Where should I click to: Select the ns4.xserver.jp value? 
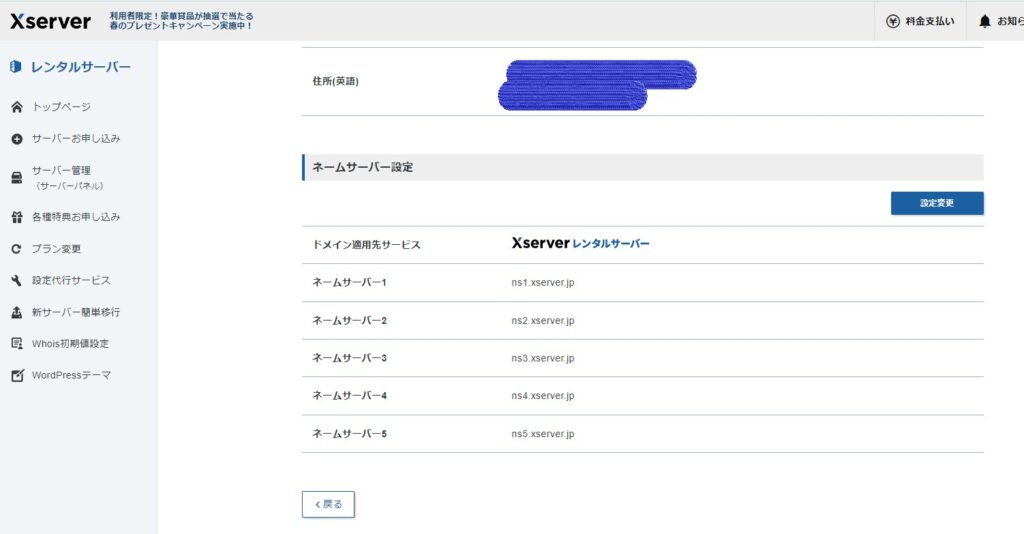(x=543, y=396)
